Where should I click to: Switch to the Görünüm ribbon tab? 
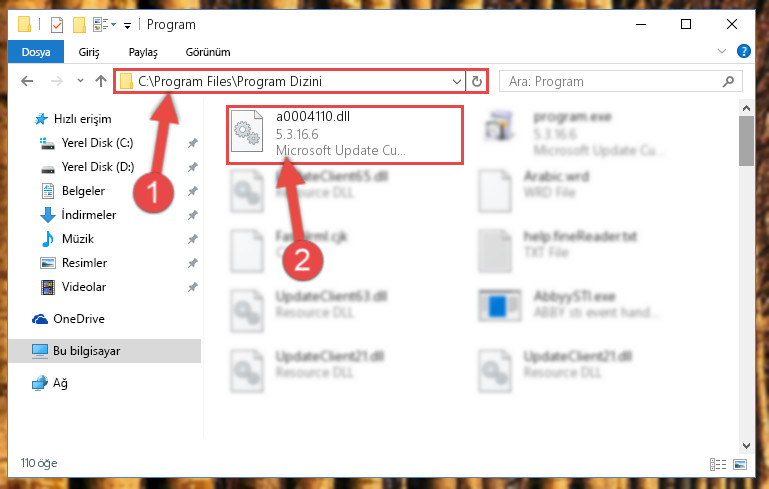tap(208, 52)
